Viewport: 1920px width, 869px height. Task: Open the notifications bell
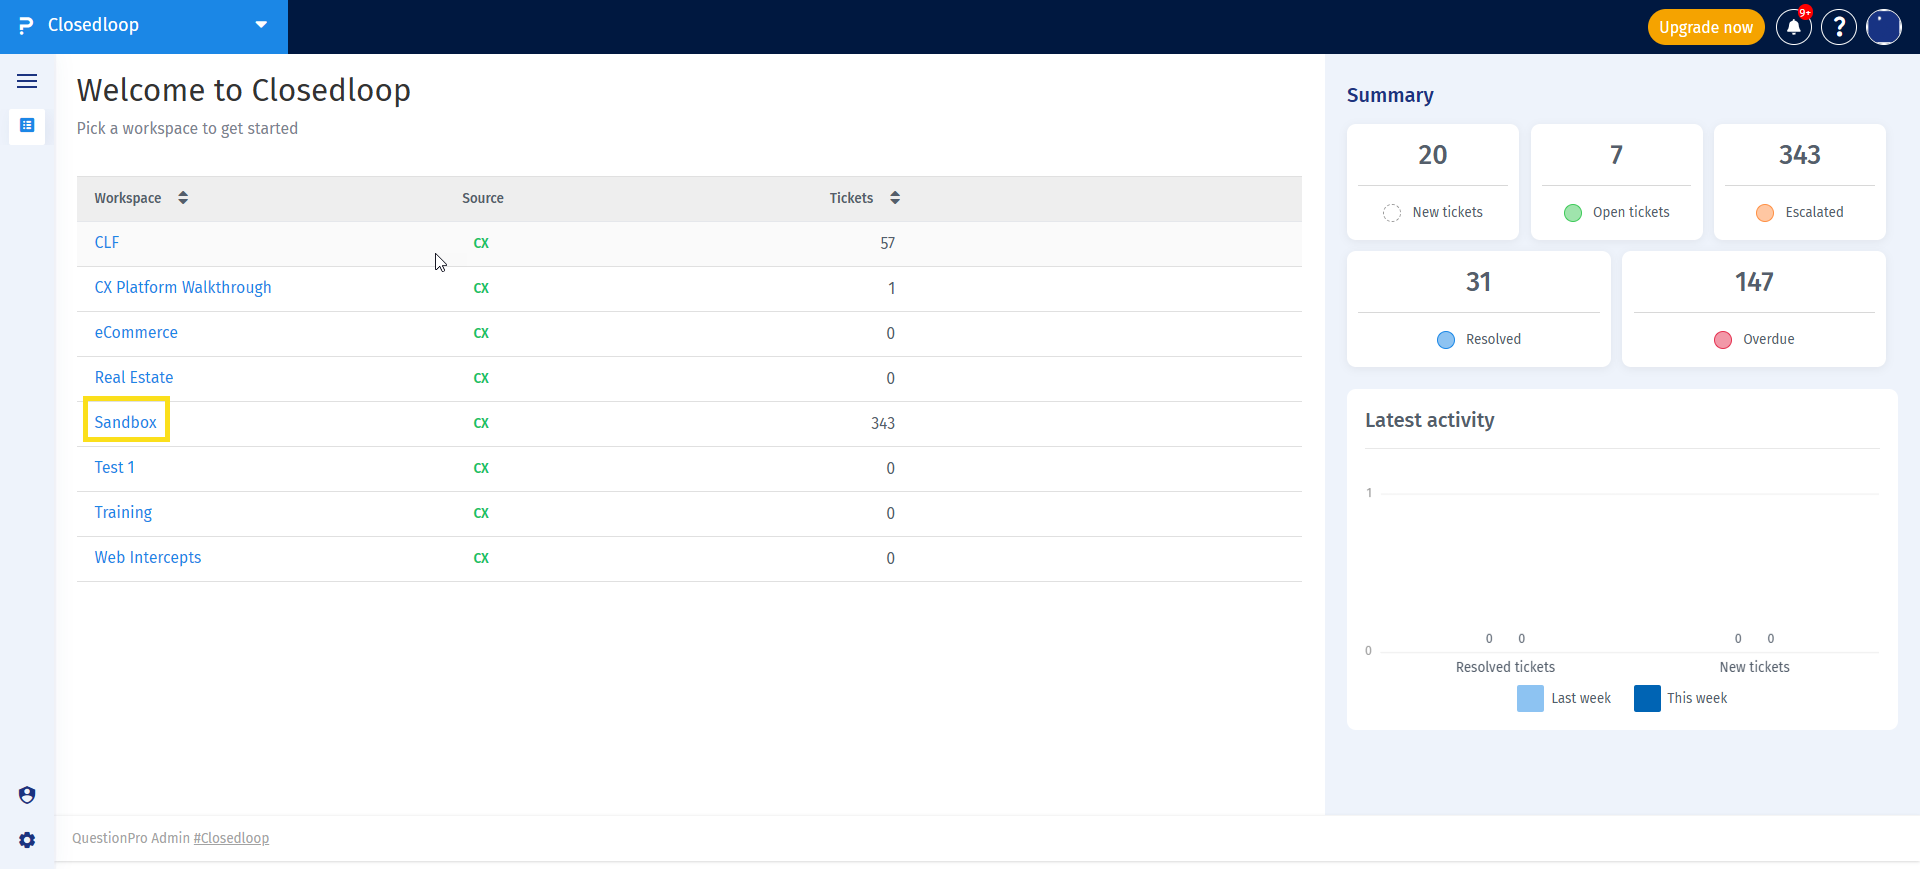(x=1793, y=27)
